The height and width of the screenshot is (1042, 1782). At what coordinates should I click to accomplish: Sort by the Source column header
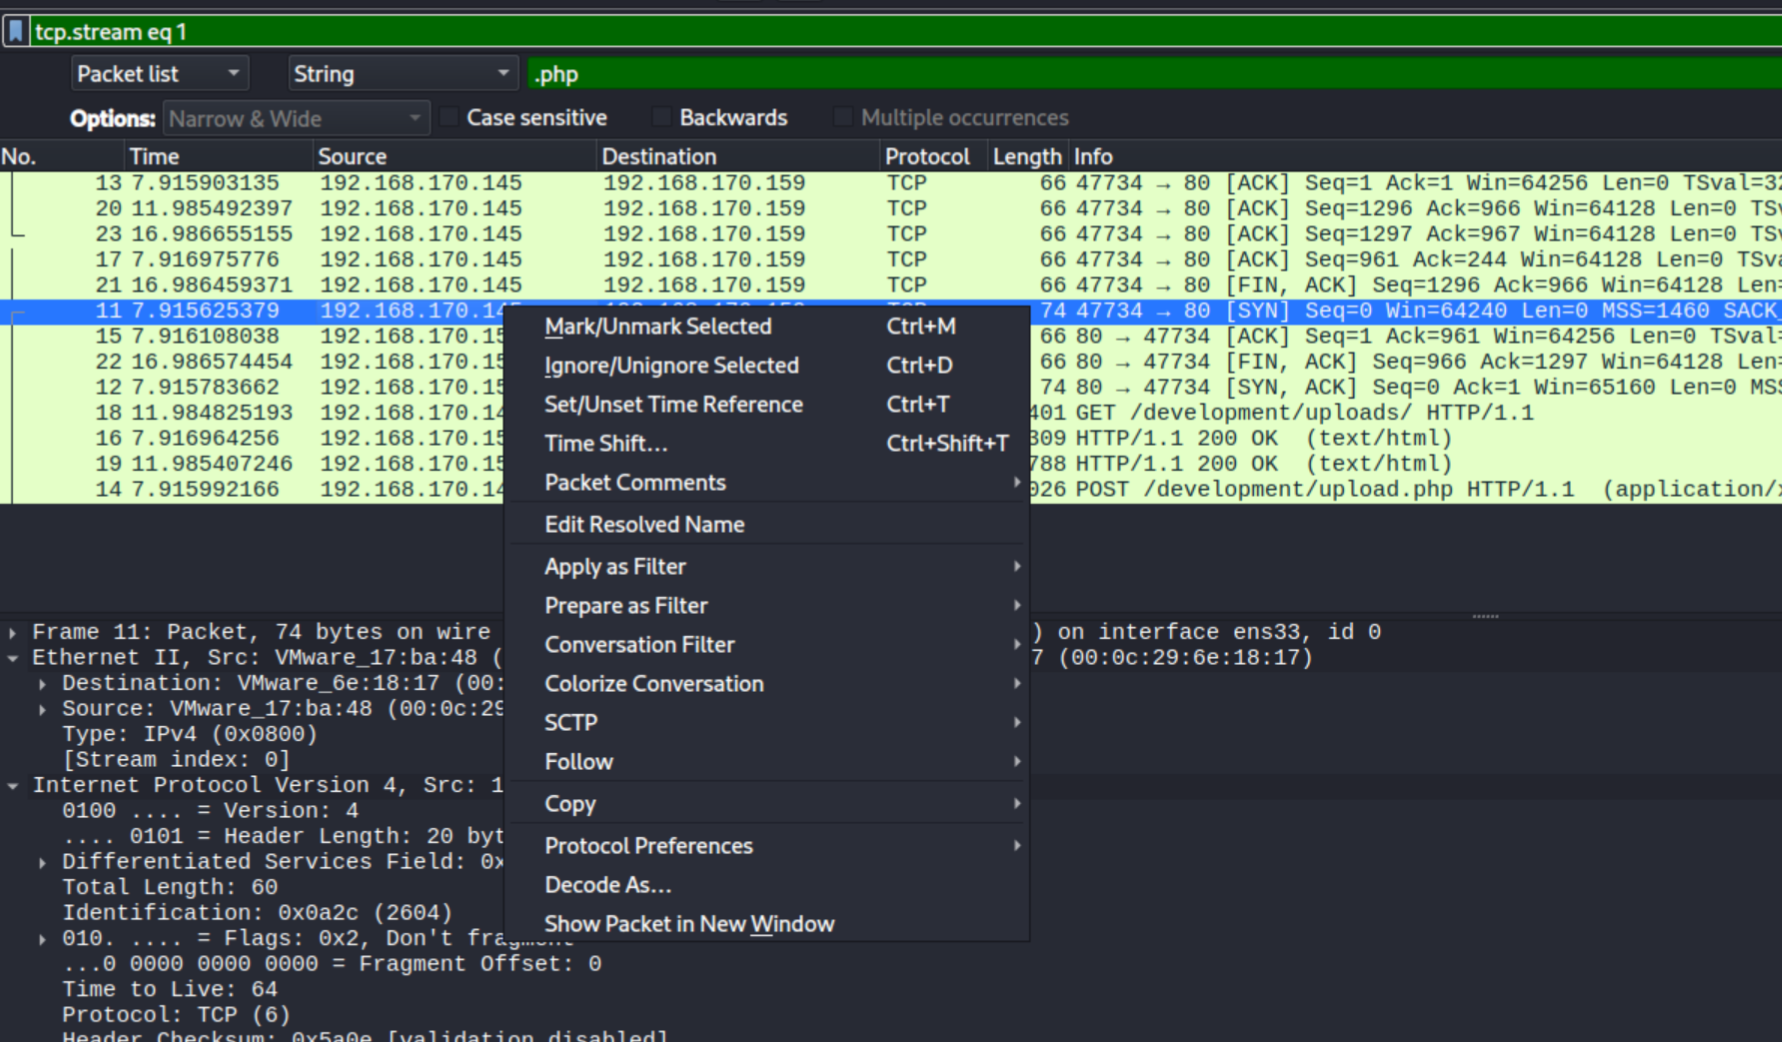tap(454, 156)
